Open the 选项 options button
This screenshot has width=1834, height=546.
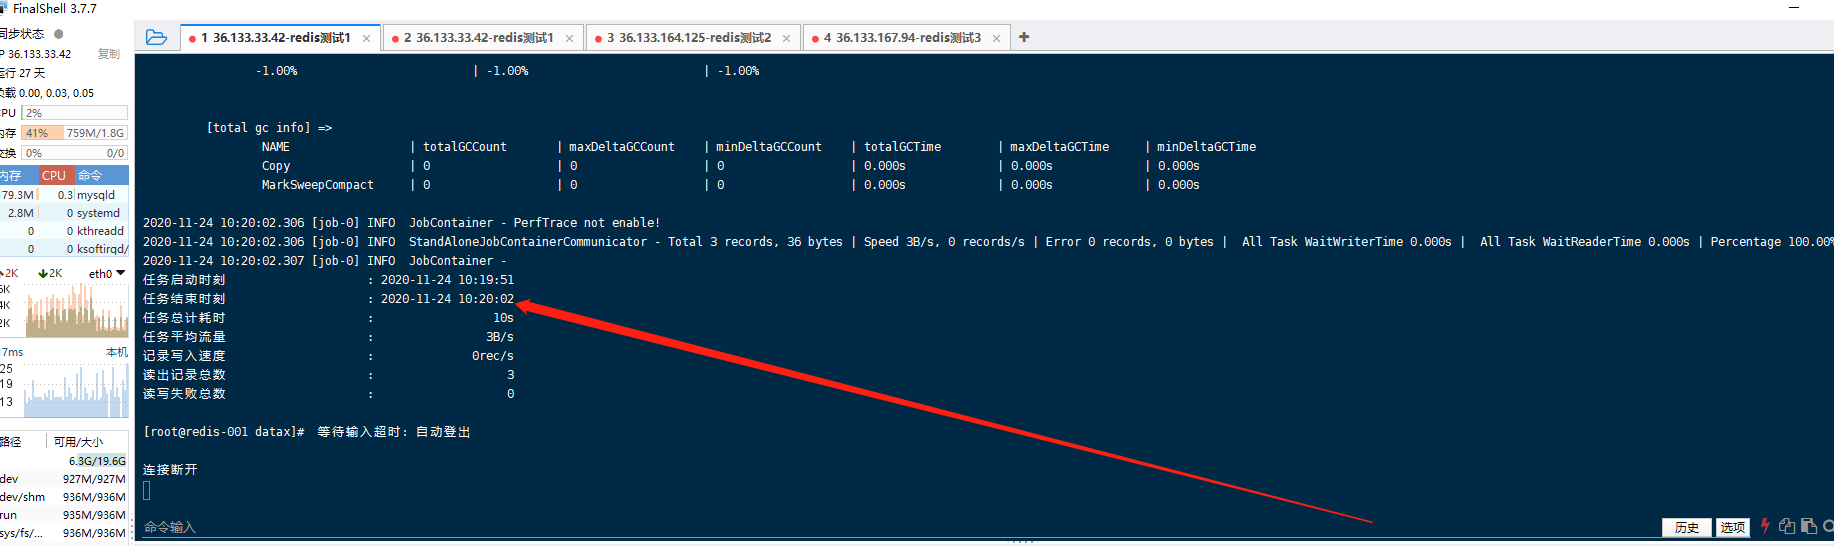[x=1733, y=527]
